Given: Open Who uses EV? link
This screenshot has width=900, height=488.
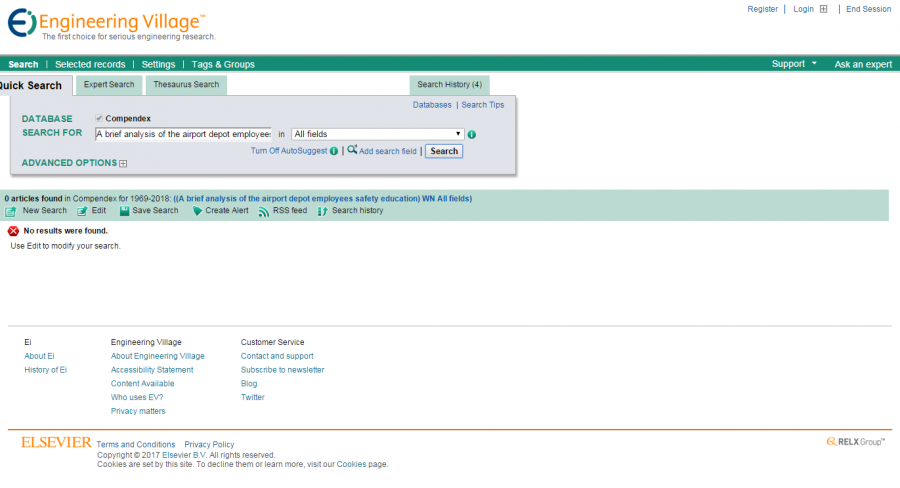Looking at the screenshot, I should tap(137, 397).
